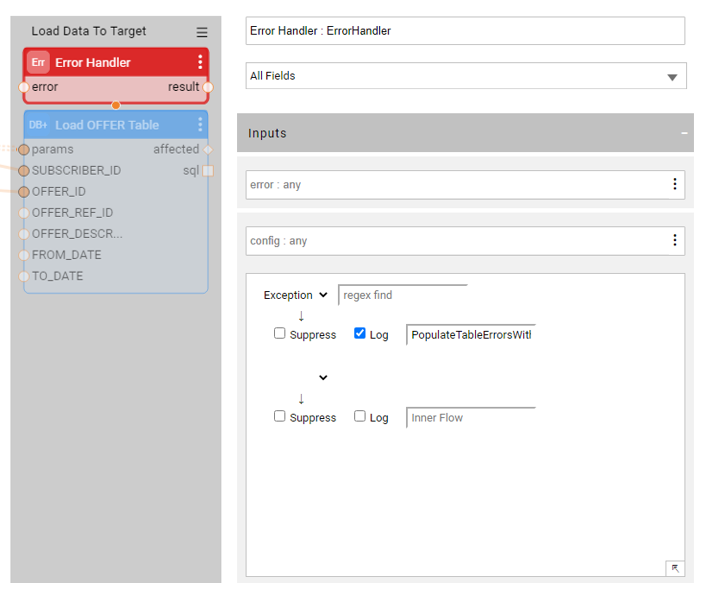705x593 pixels.
Task: Open the Load Data To Target hamburger menu
Action: pyautogui.click(x=202, y=32)
